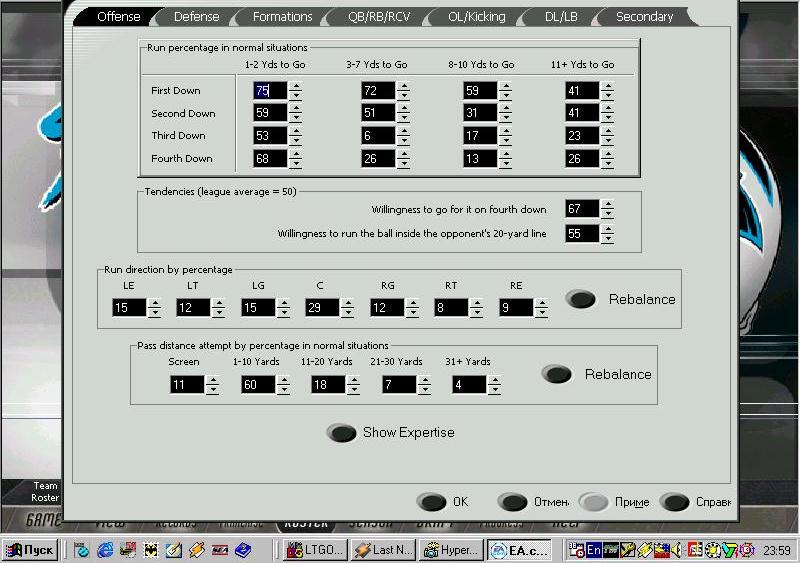Image resolution: width=800 pixels, height=563 pixels.
Task: Decrease fourth down willingness value
Action: (x=608, y=214)
